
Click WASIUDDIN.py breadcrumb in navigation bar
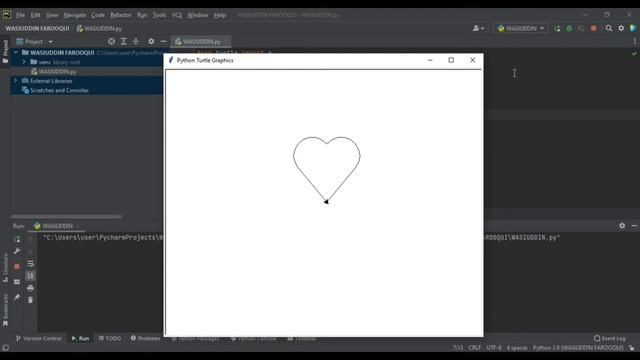tap(99, 28)
